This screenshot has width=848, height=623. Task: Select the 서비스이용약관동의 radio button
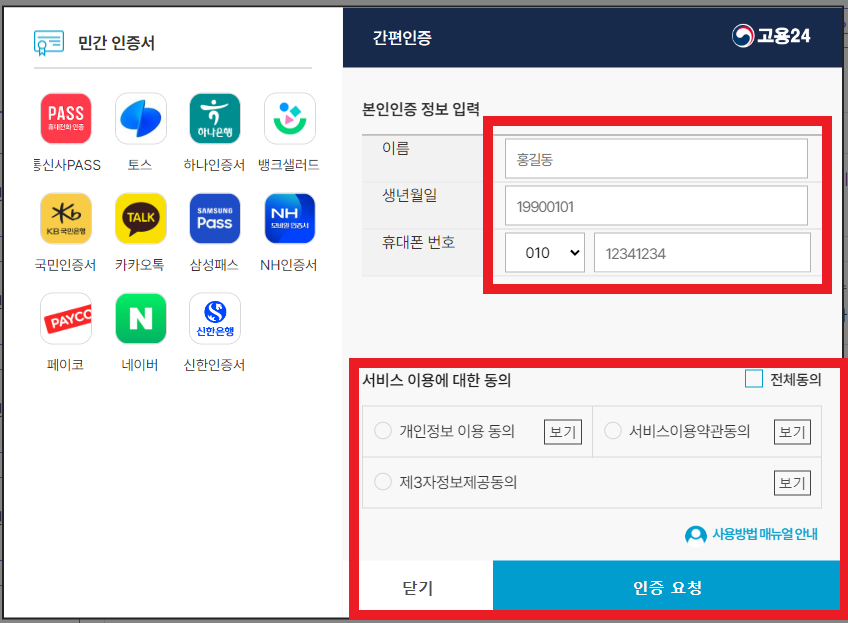(x=613, y=431)
